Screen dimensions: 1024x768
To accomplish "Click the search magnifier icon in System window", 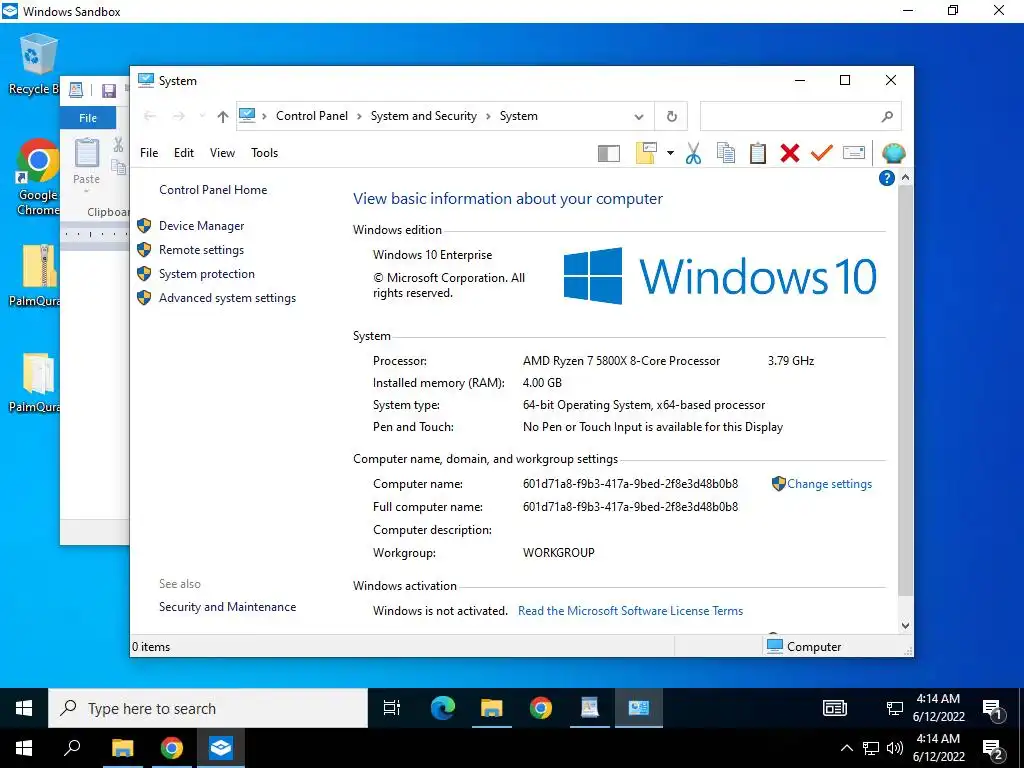I will pos(887,116).
